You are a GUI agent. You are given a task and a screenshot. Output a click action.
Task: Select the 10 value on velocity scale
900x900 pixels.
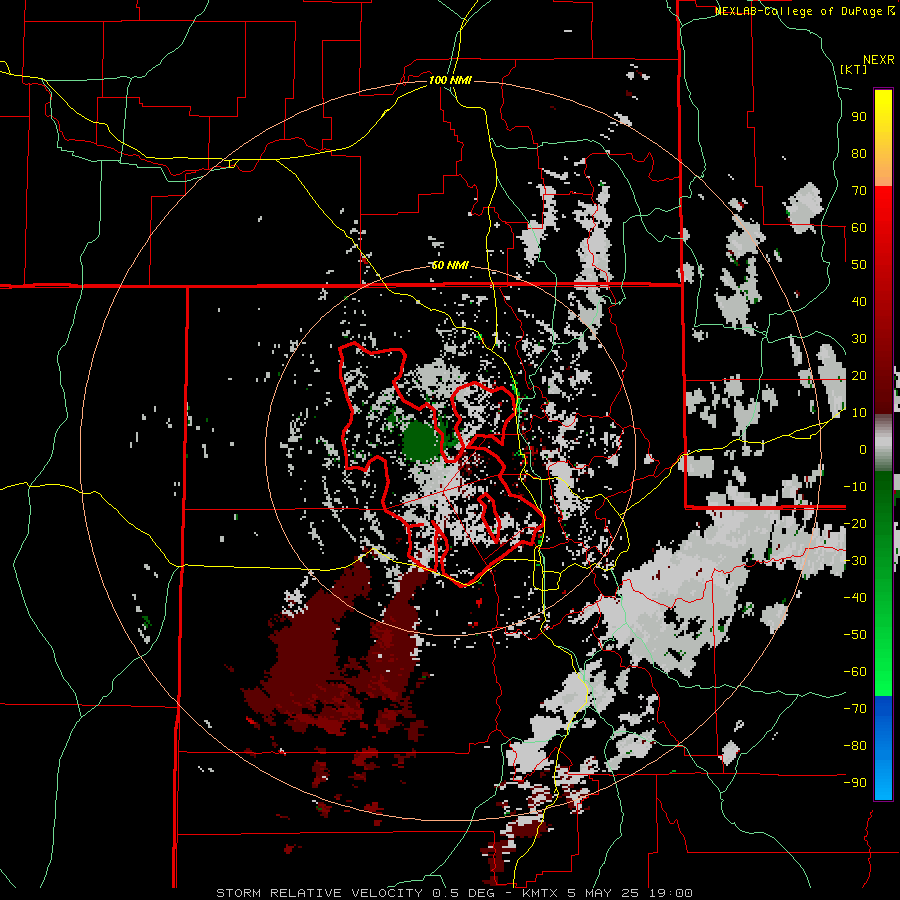(859, 413)
